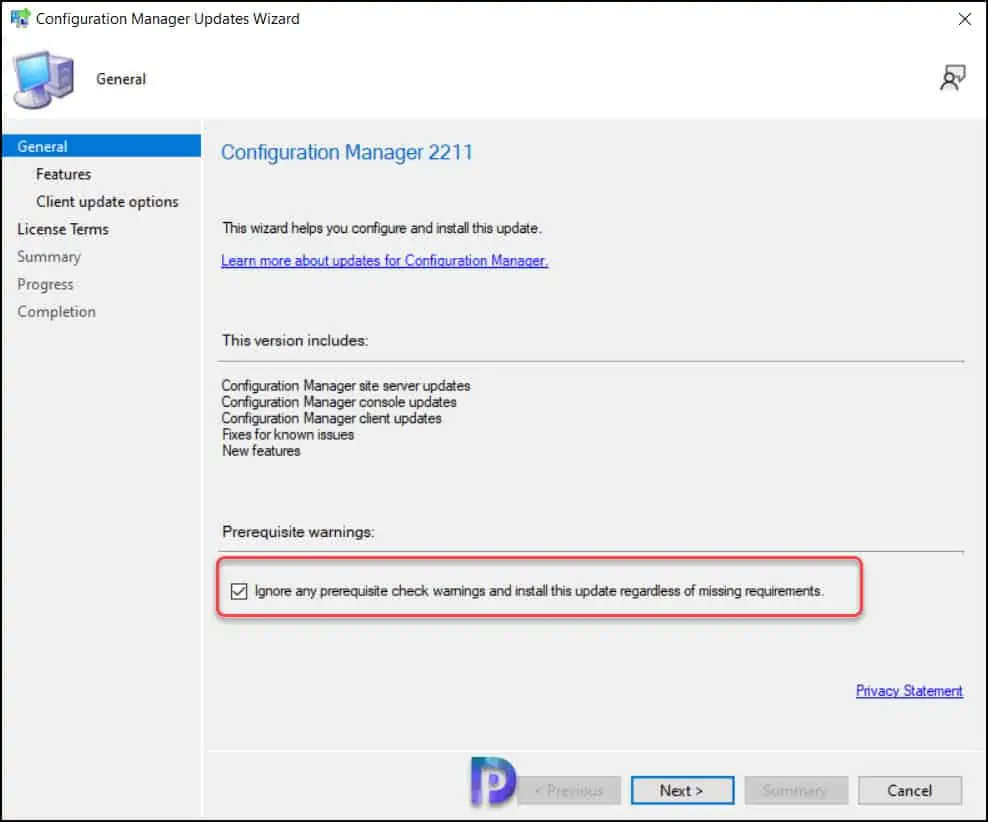Uncheck the ignore prerequisite check warnings checkbox
The width and height of the screenshot is (988, 822).
(x=239, y=591)
